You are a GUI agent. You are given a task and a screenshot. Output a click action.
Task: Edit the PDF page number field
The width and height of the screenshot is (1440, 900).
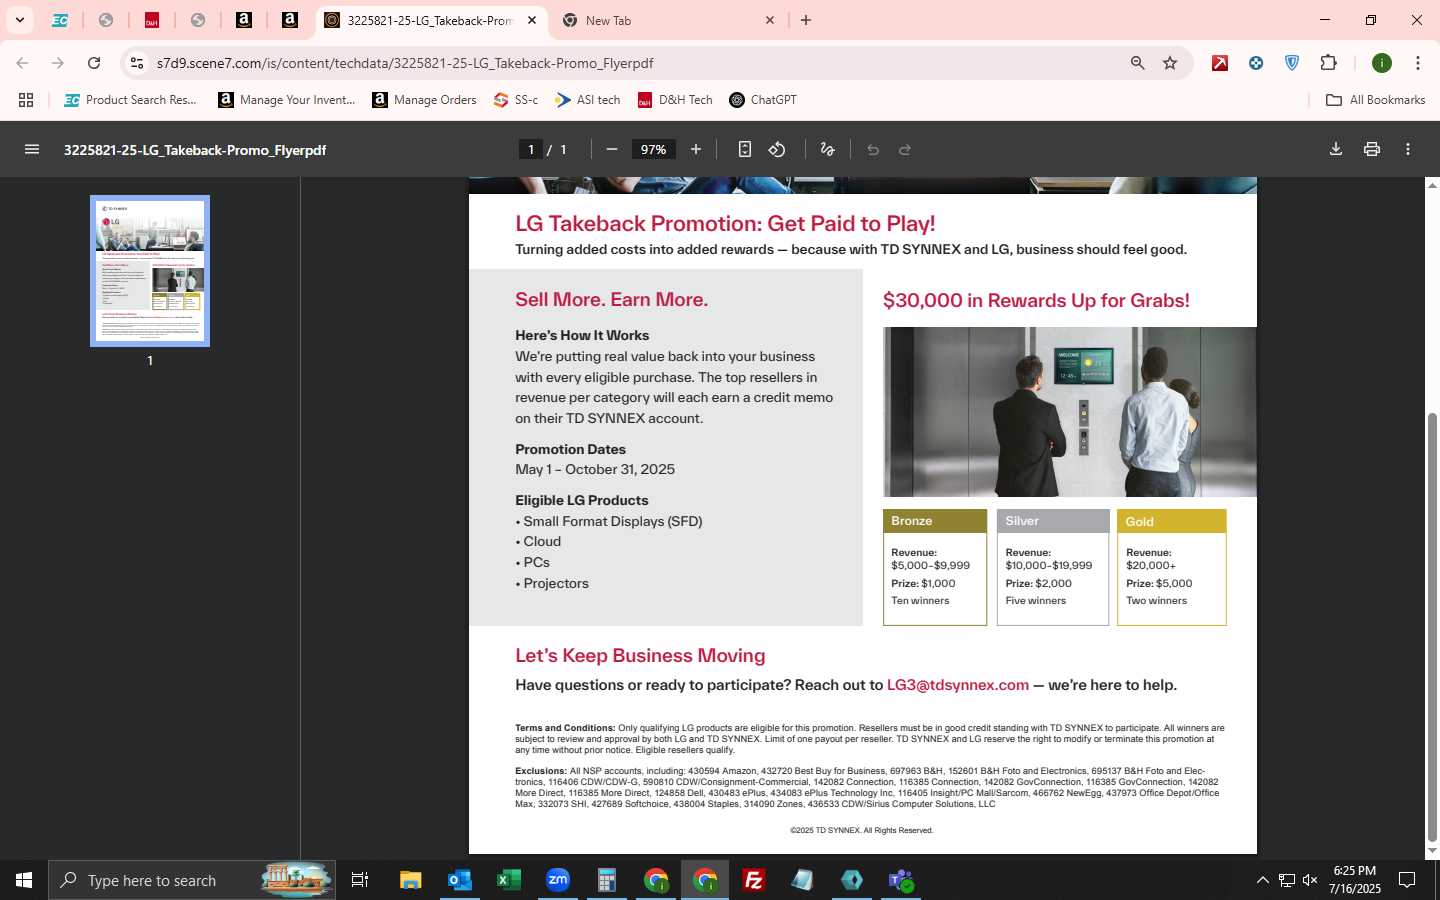coord(531,149)
